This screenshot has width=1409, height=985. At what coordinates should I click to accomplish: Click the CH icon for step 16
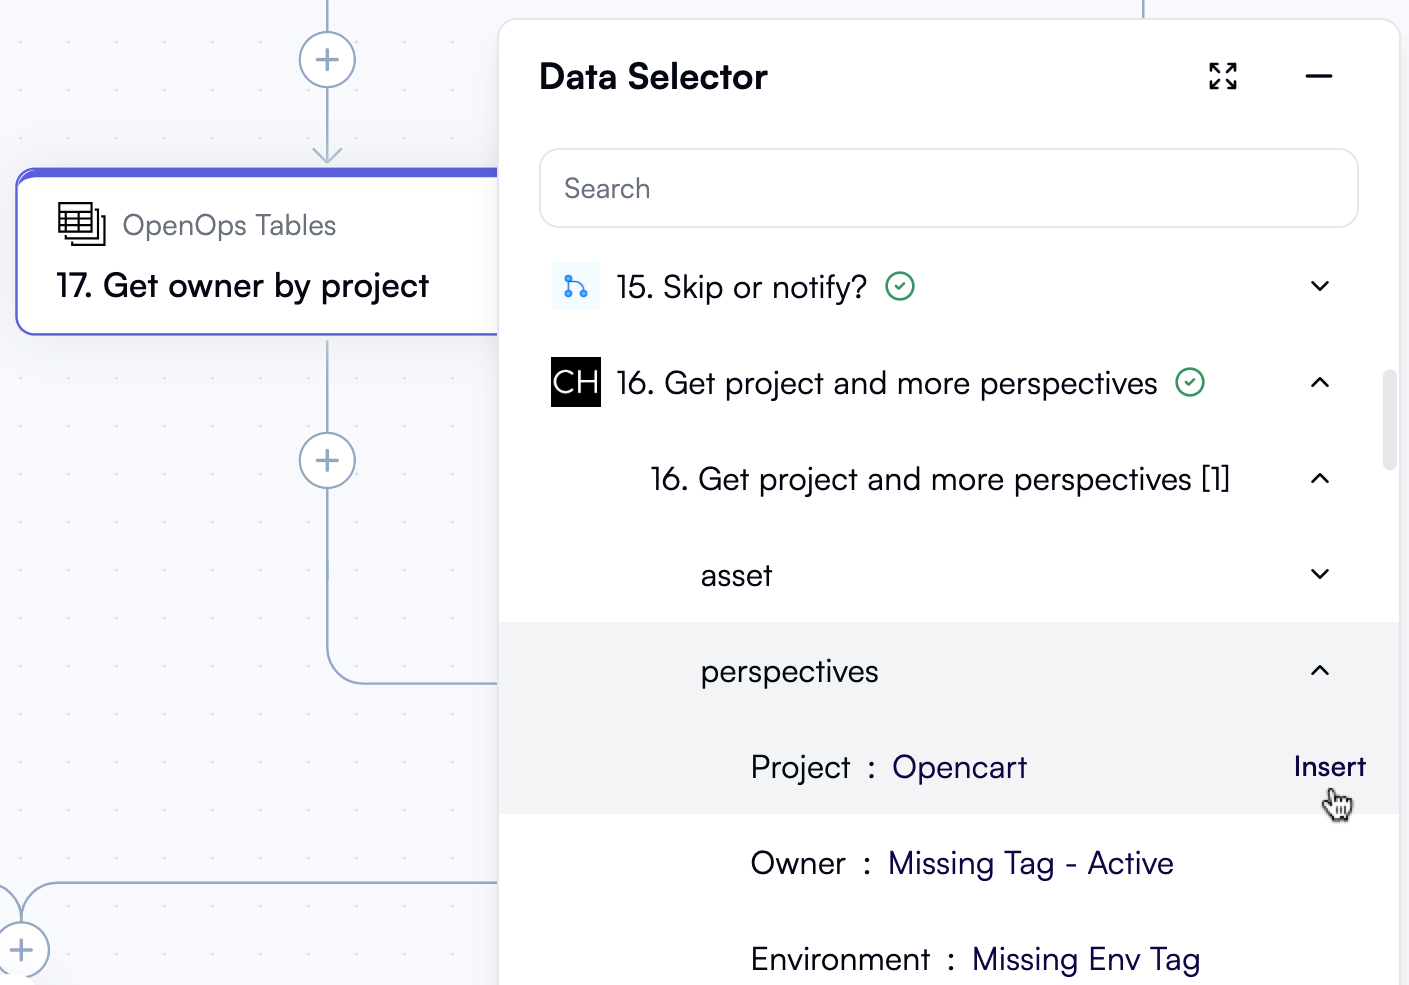[575, 382]
